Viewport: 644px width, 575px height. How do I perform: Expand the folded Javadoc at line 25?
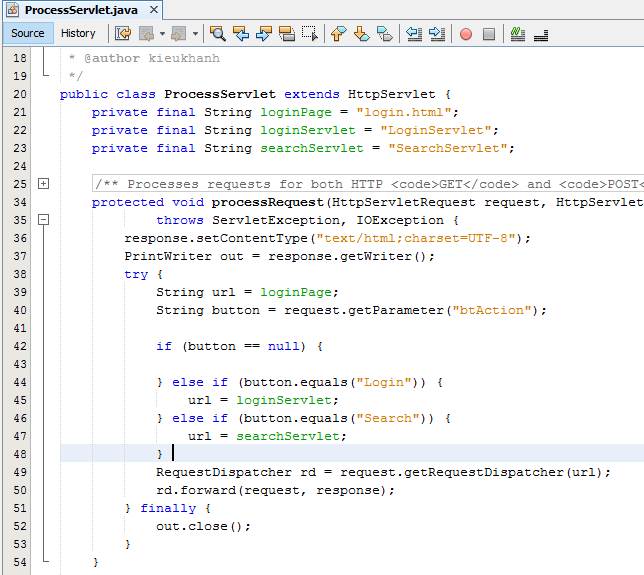point(43,184)
